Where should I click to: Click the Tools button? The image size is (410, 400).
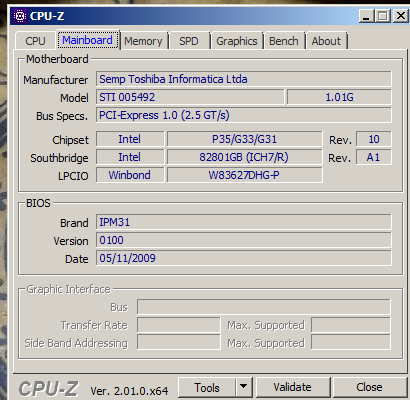point(207,387)
